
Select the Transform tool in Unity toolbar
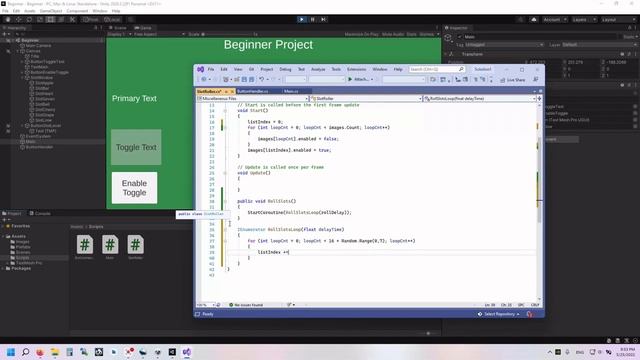point(61,19)
